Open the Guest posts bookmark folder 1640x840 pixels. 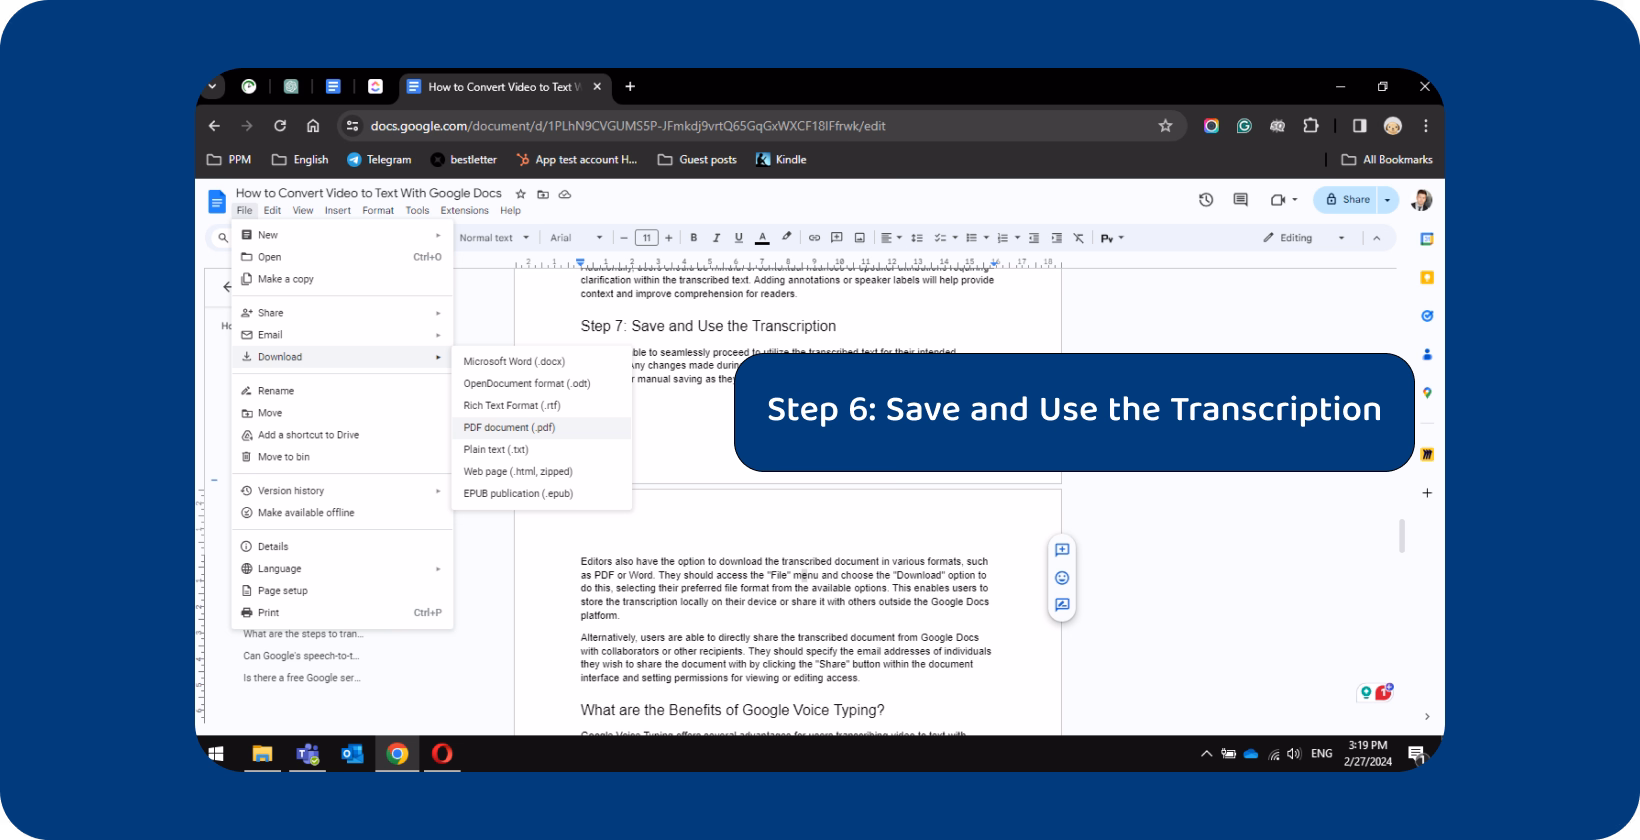[x=697, y=160]
